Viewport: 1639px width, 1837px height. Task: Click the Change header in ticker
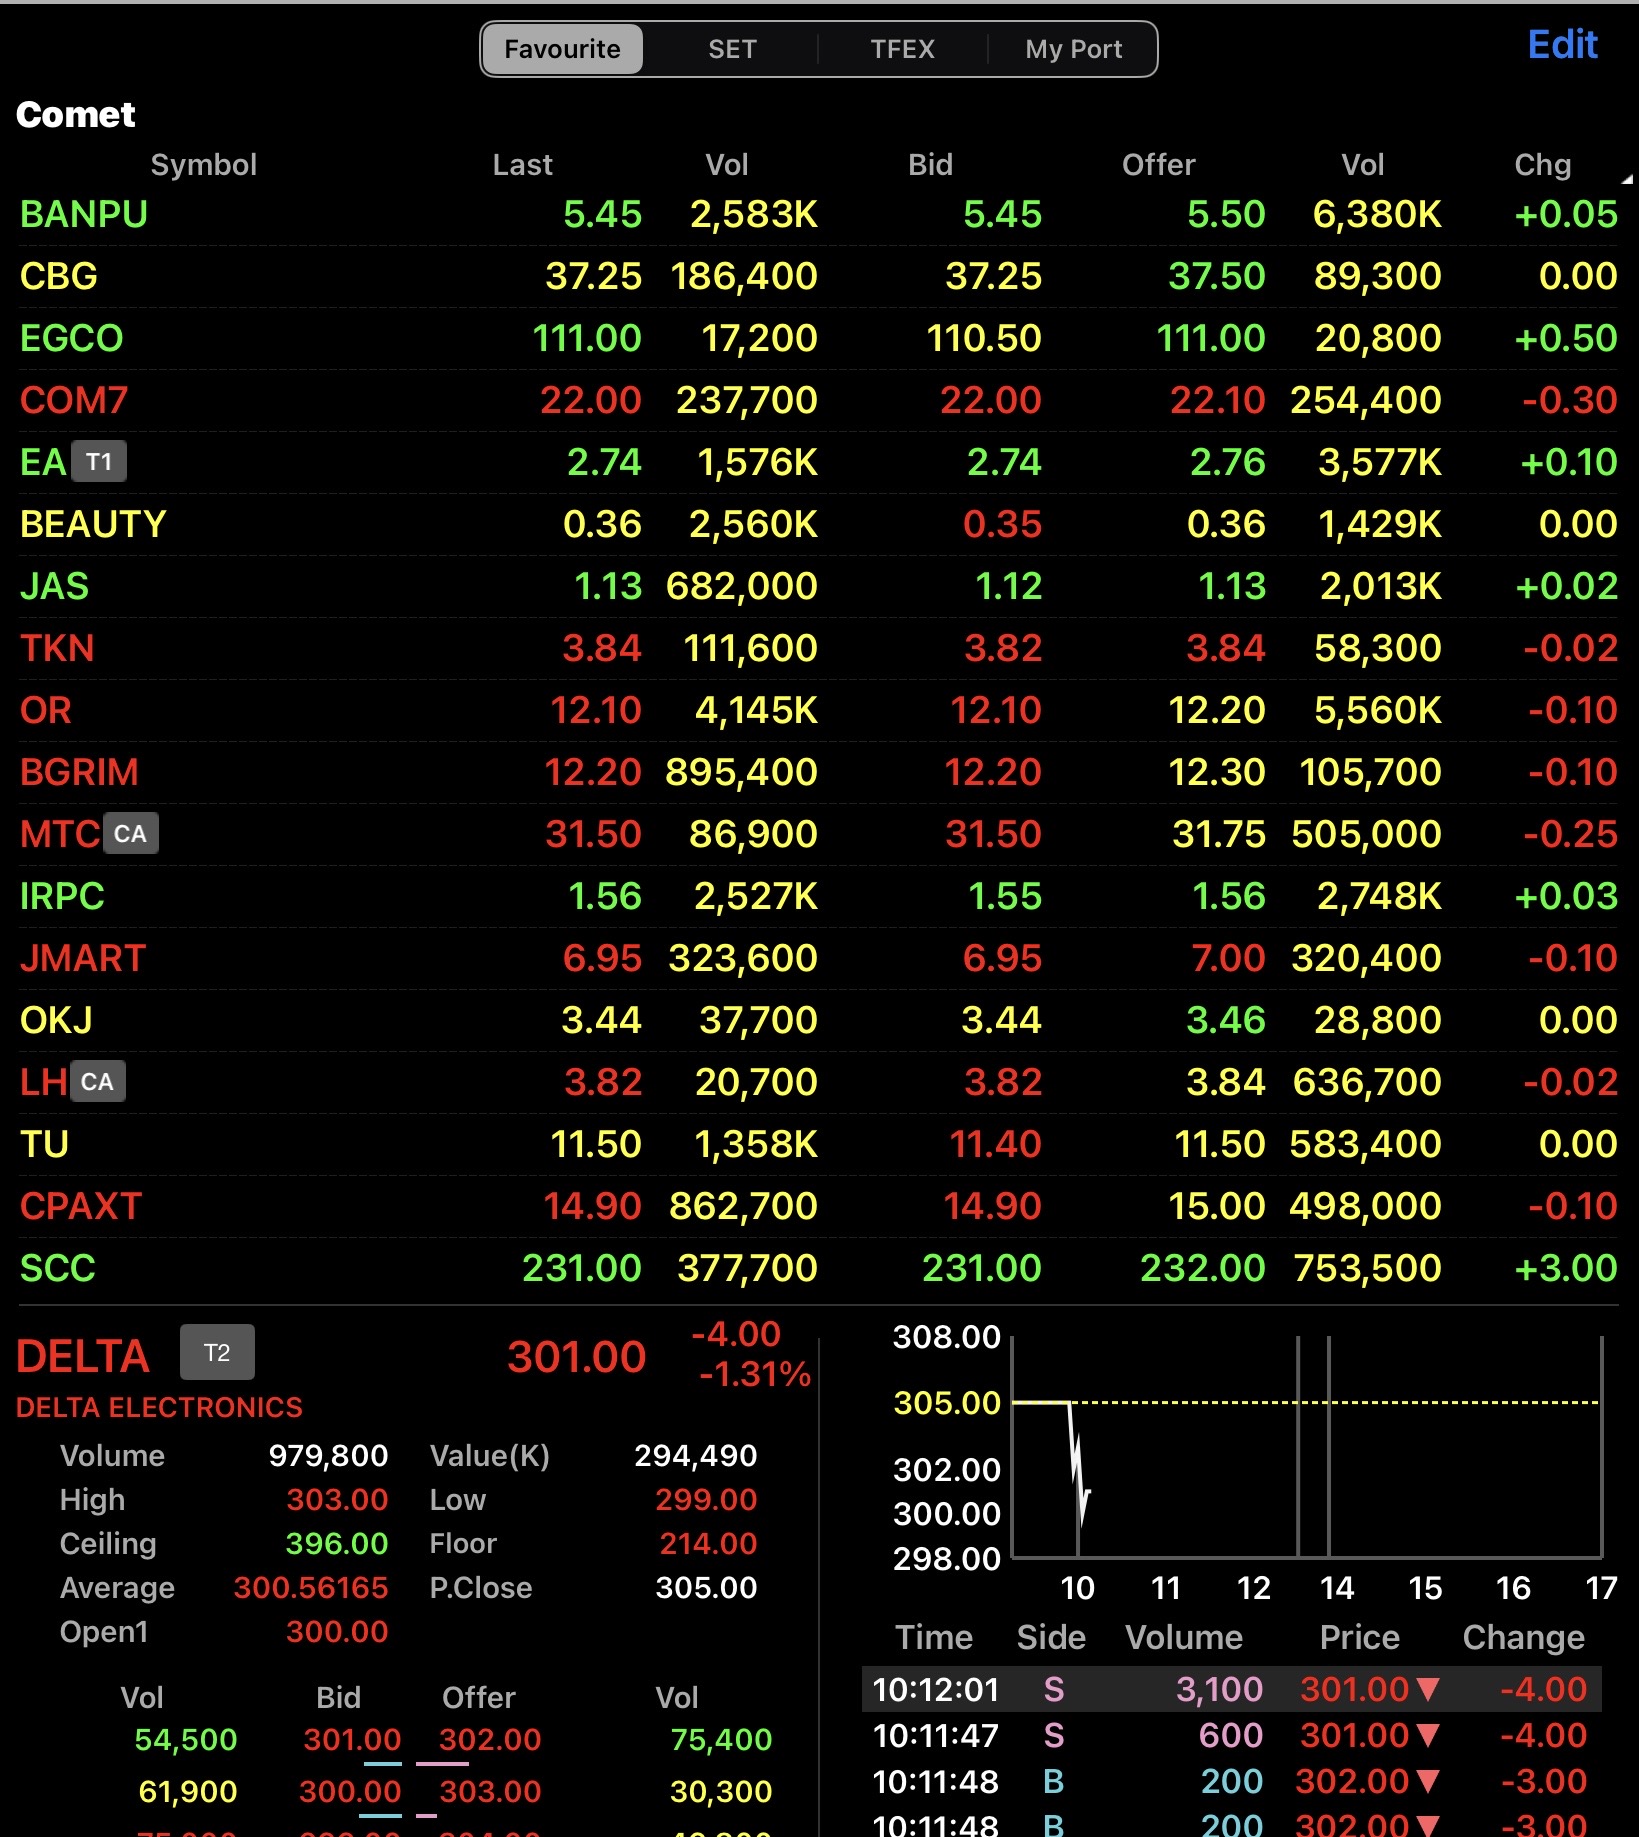point(1523,1637)
